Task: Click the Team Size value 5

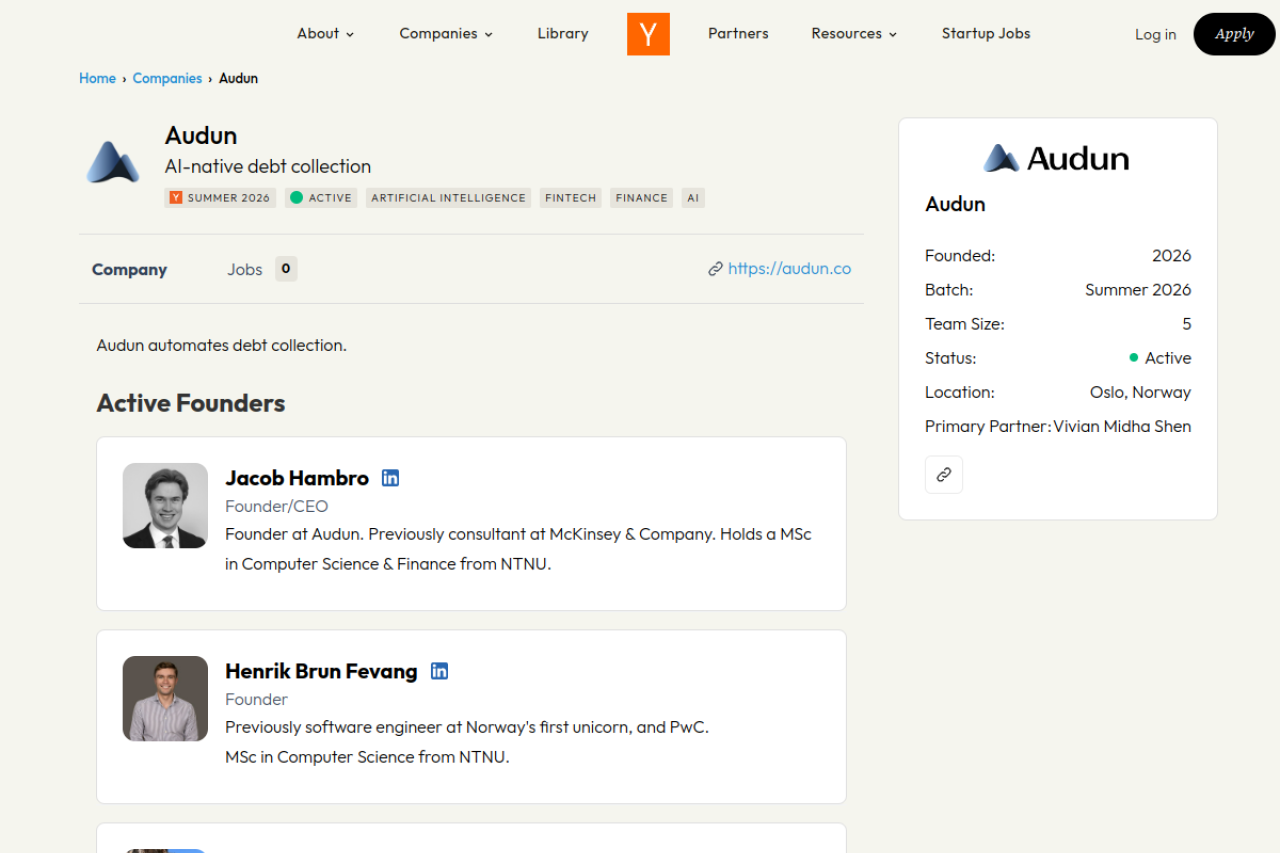Action: pyautogui.click(x=1187, y=324)
